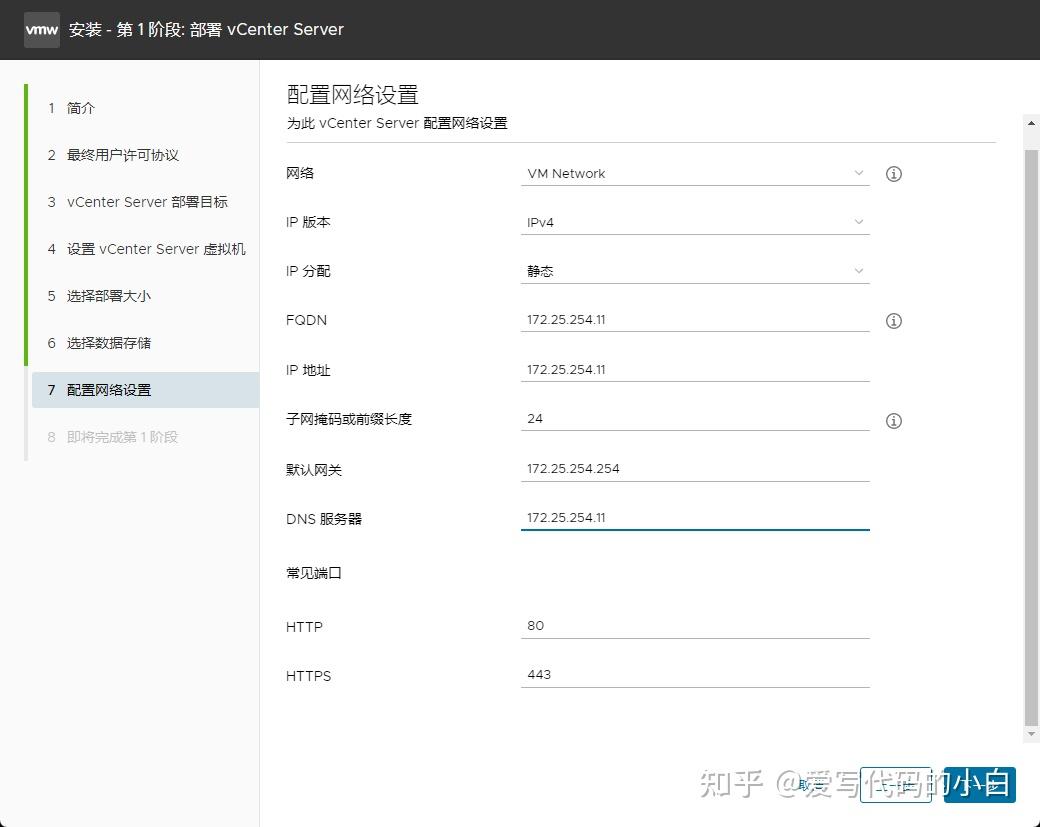Viewport: 1040px width, 827px height.
Task: Click the scrollbar down arrow
Action: (1031, 734)
